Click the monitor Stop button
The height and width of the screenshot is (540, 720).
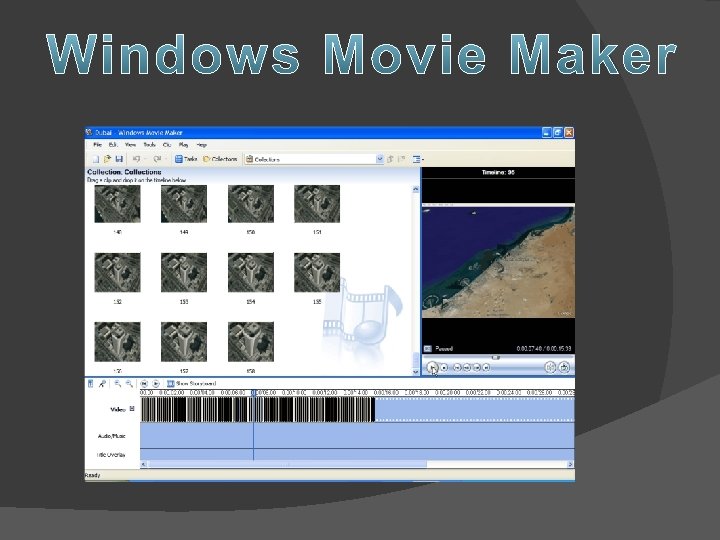[x=444, y=367]
